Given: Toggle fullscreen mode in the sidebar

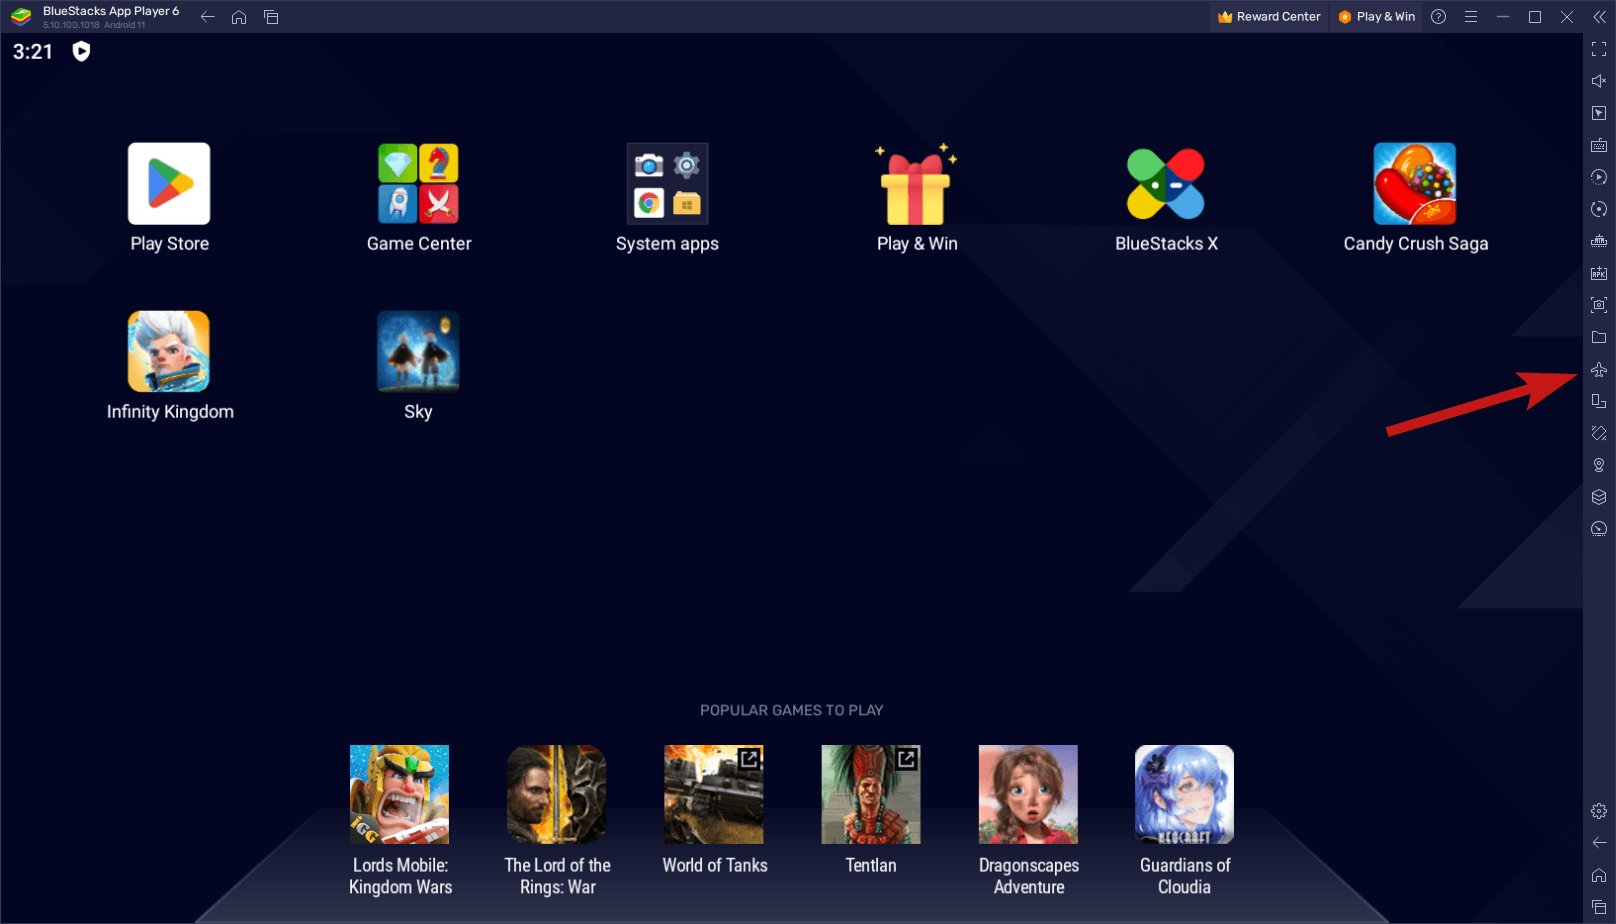Looking at the screenshot, I should 1599,49.
